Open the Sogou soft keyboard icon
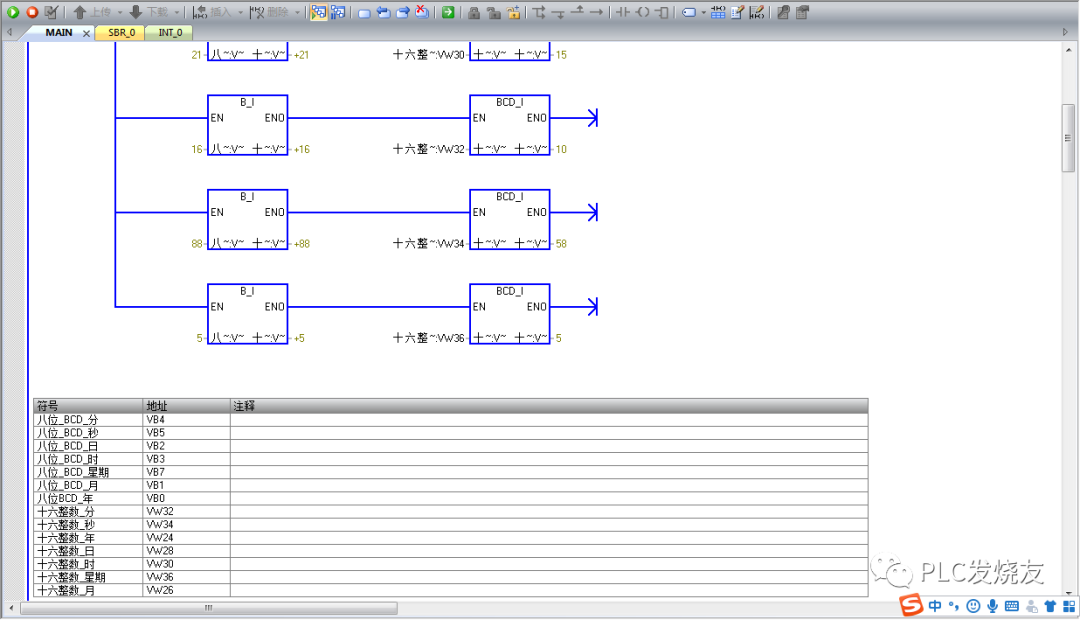1080x620 pixels. [x=1011, y=606]
